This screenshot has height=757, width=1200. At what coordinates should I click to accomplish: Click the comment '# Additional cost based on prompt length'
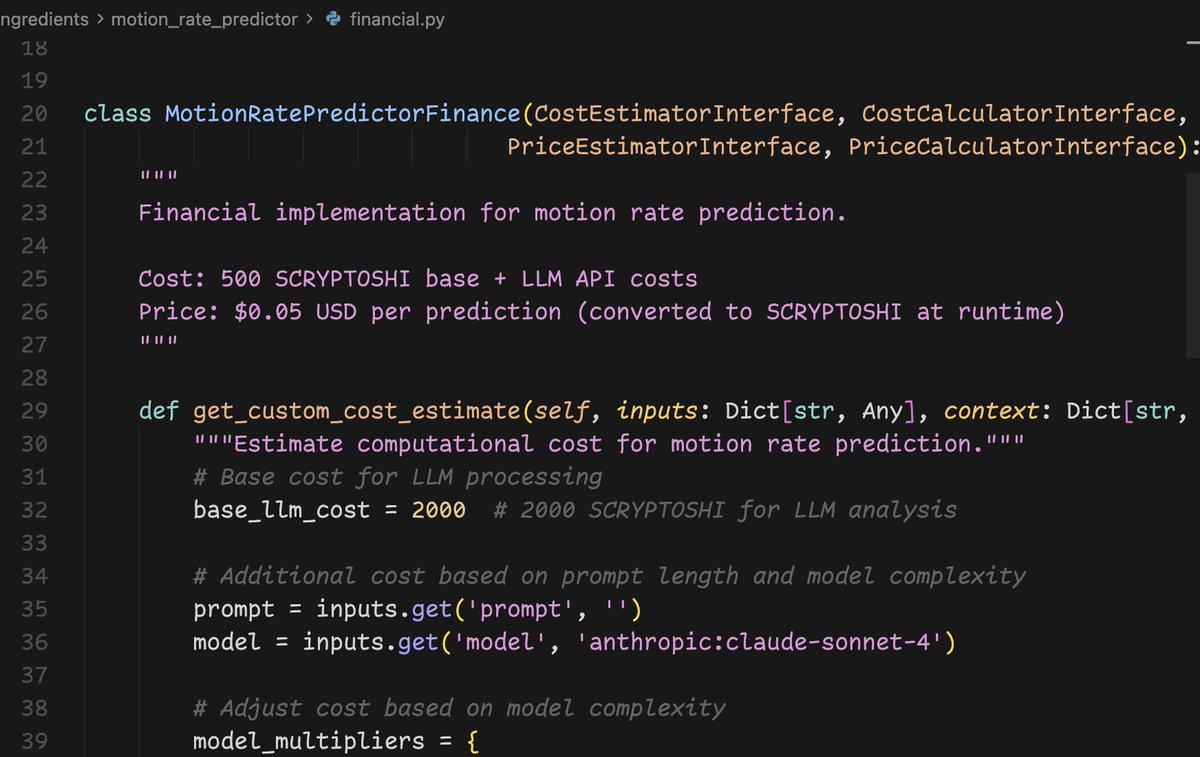[x=609, y=576]
